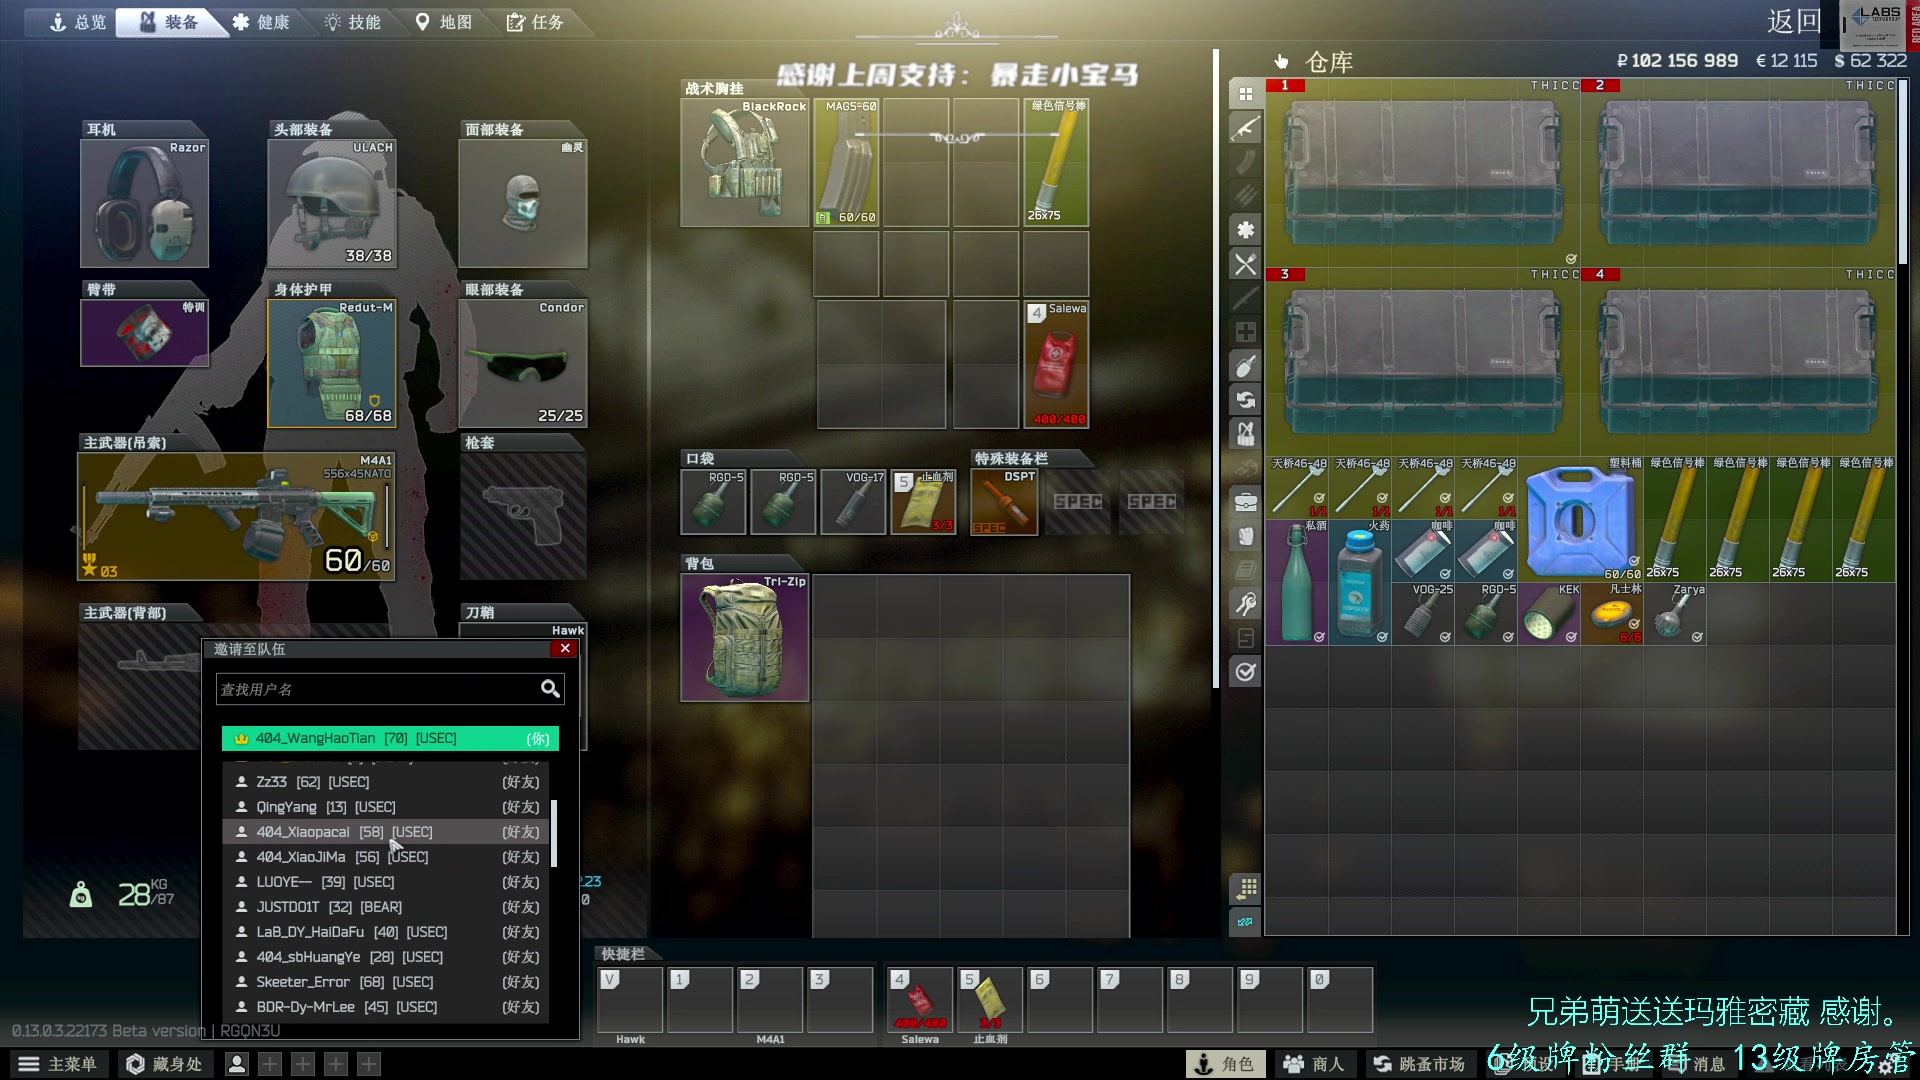This screenshot has height=1080, width=1920.
Task: Click the search magnifier in the invite dialog
Action: 550,689
